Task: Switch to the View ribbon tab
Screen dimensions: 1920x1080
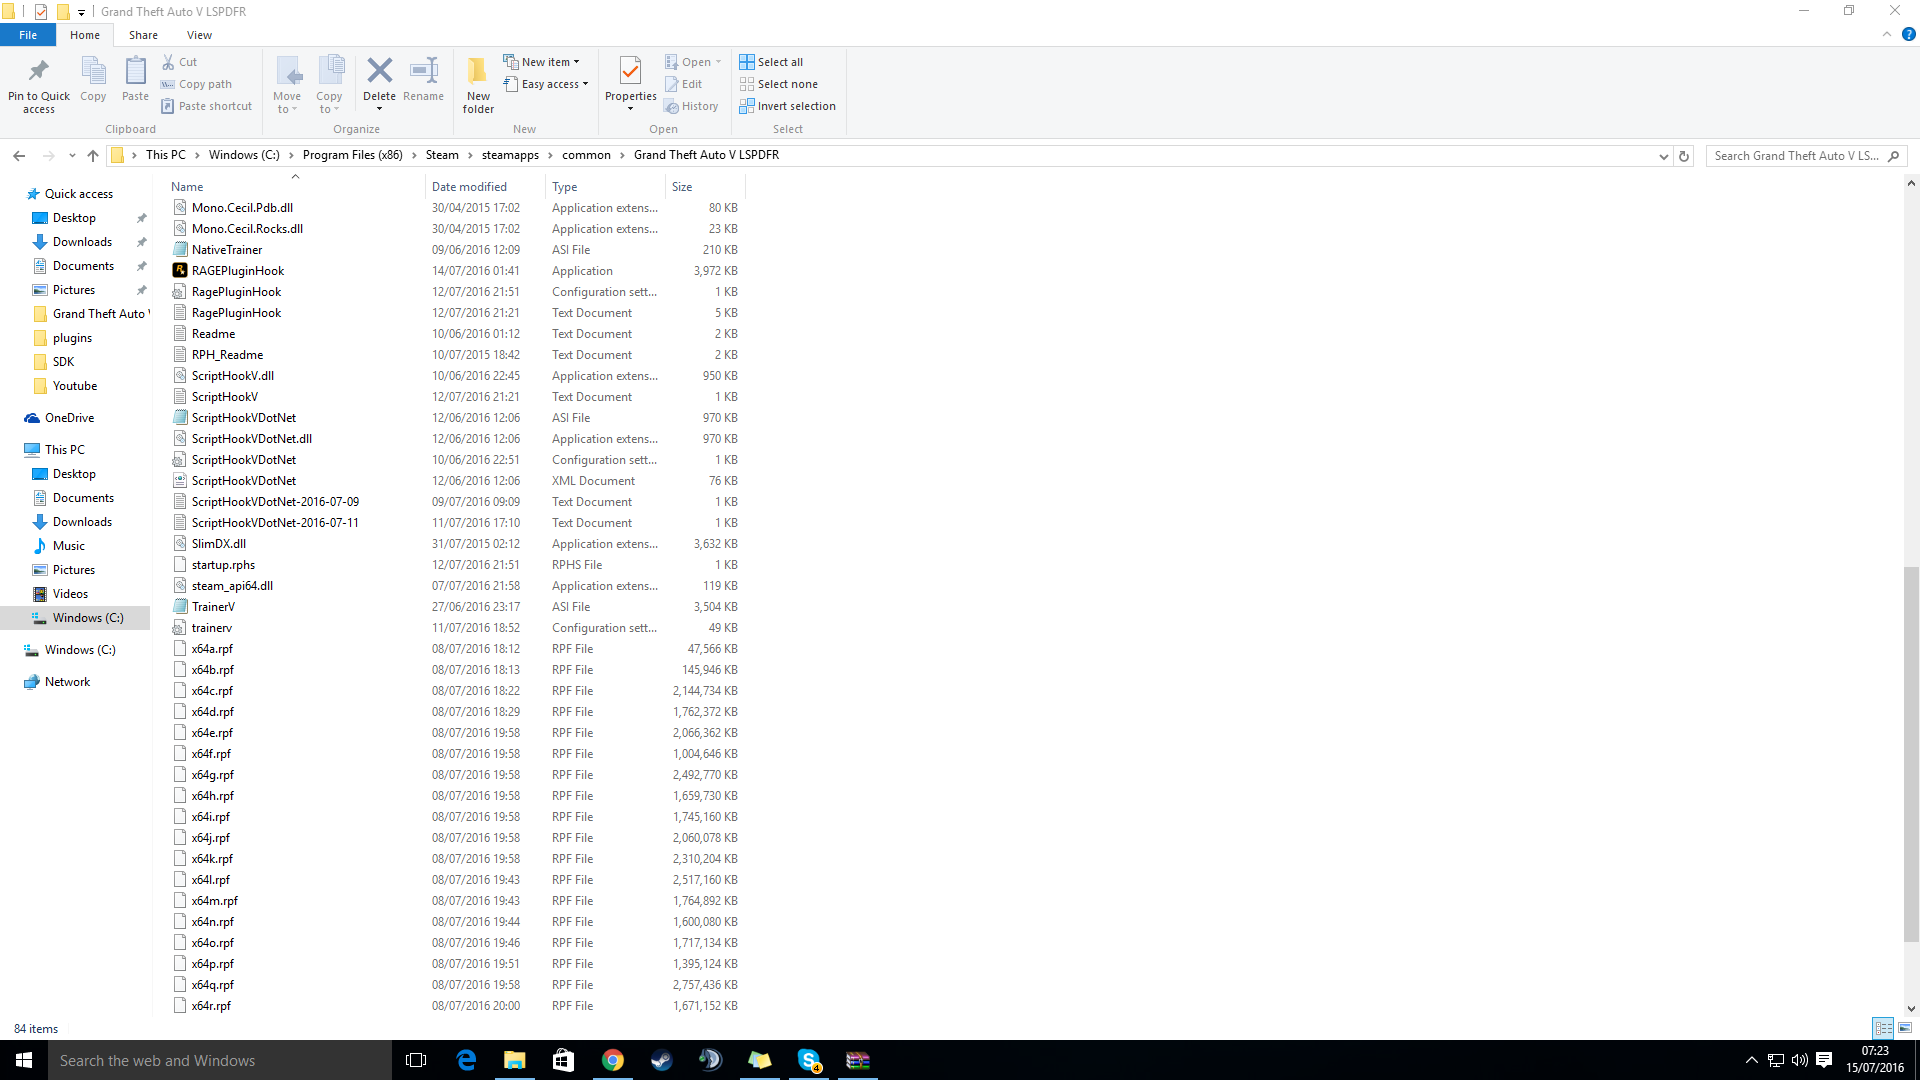Action: tap(199, 35)
